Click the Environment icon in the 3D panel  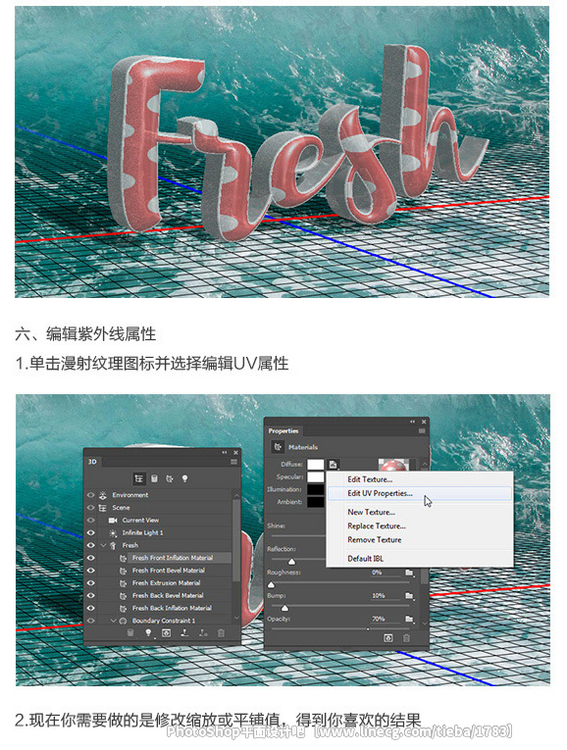(102, 495)
